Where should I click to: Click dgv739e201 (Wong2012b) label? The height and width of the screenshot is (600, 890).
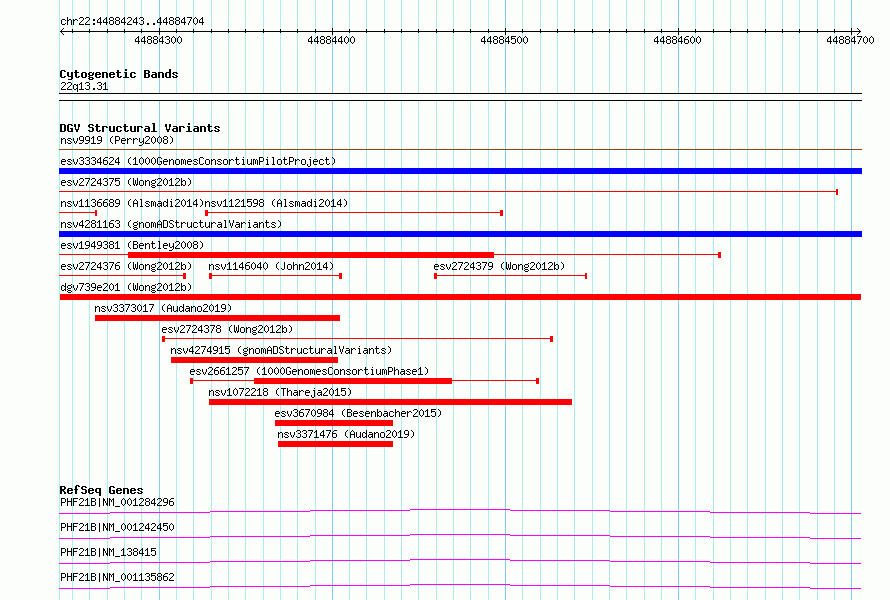[x=126, y=287]
